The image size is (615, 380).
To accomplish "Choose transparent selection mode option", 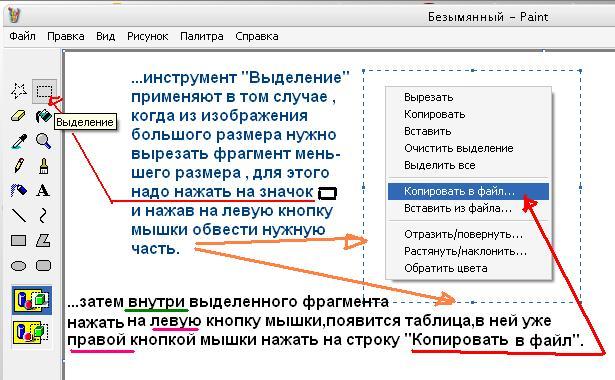I will [x=32, y=333].
